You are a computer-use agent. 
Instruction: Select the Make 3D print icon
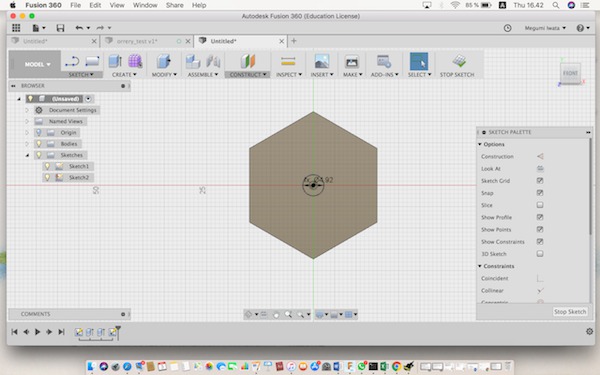pos(352,62)
